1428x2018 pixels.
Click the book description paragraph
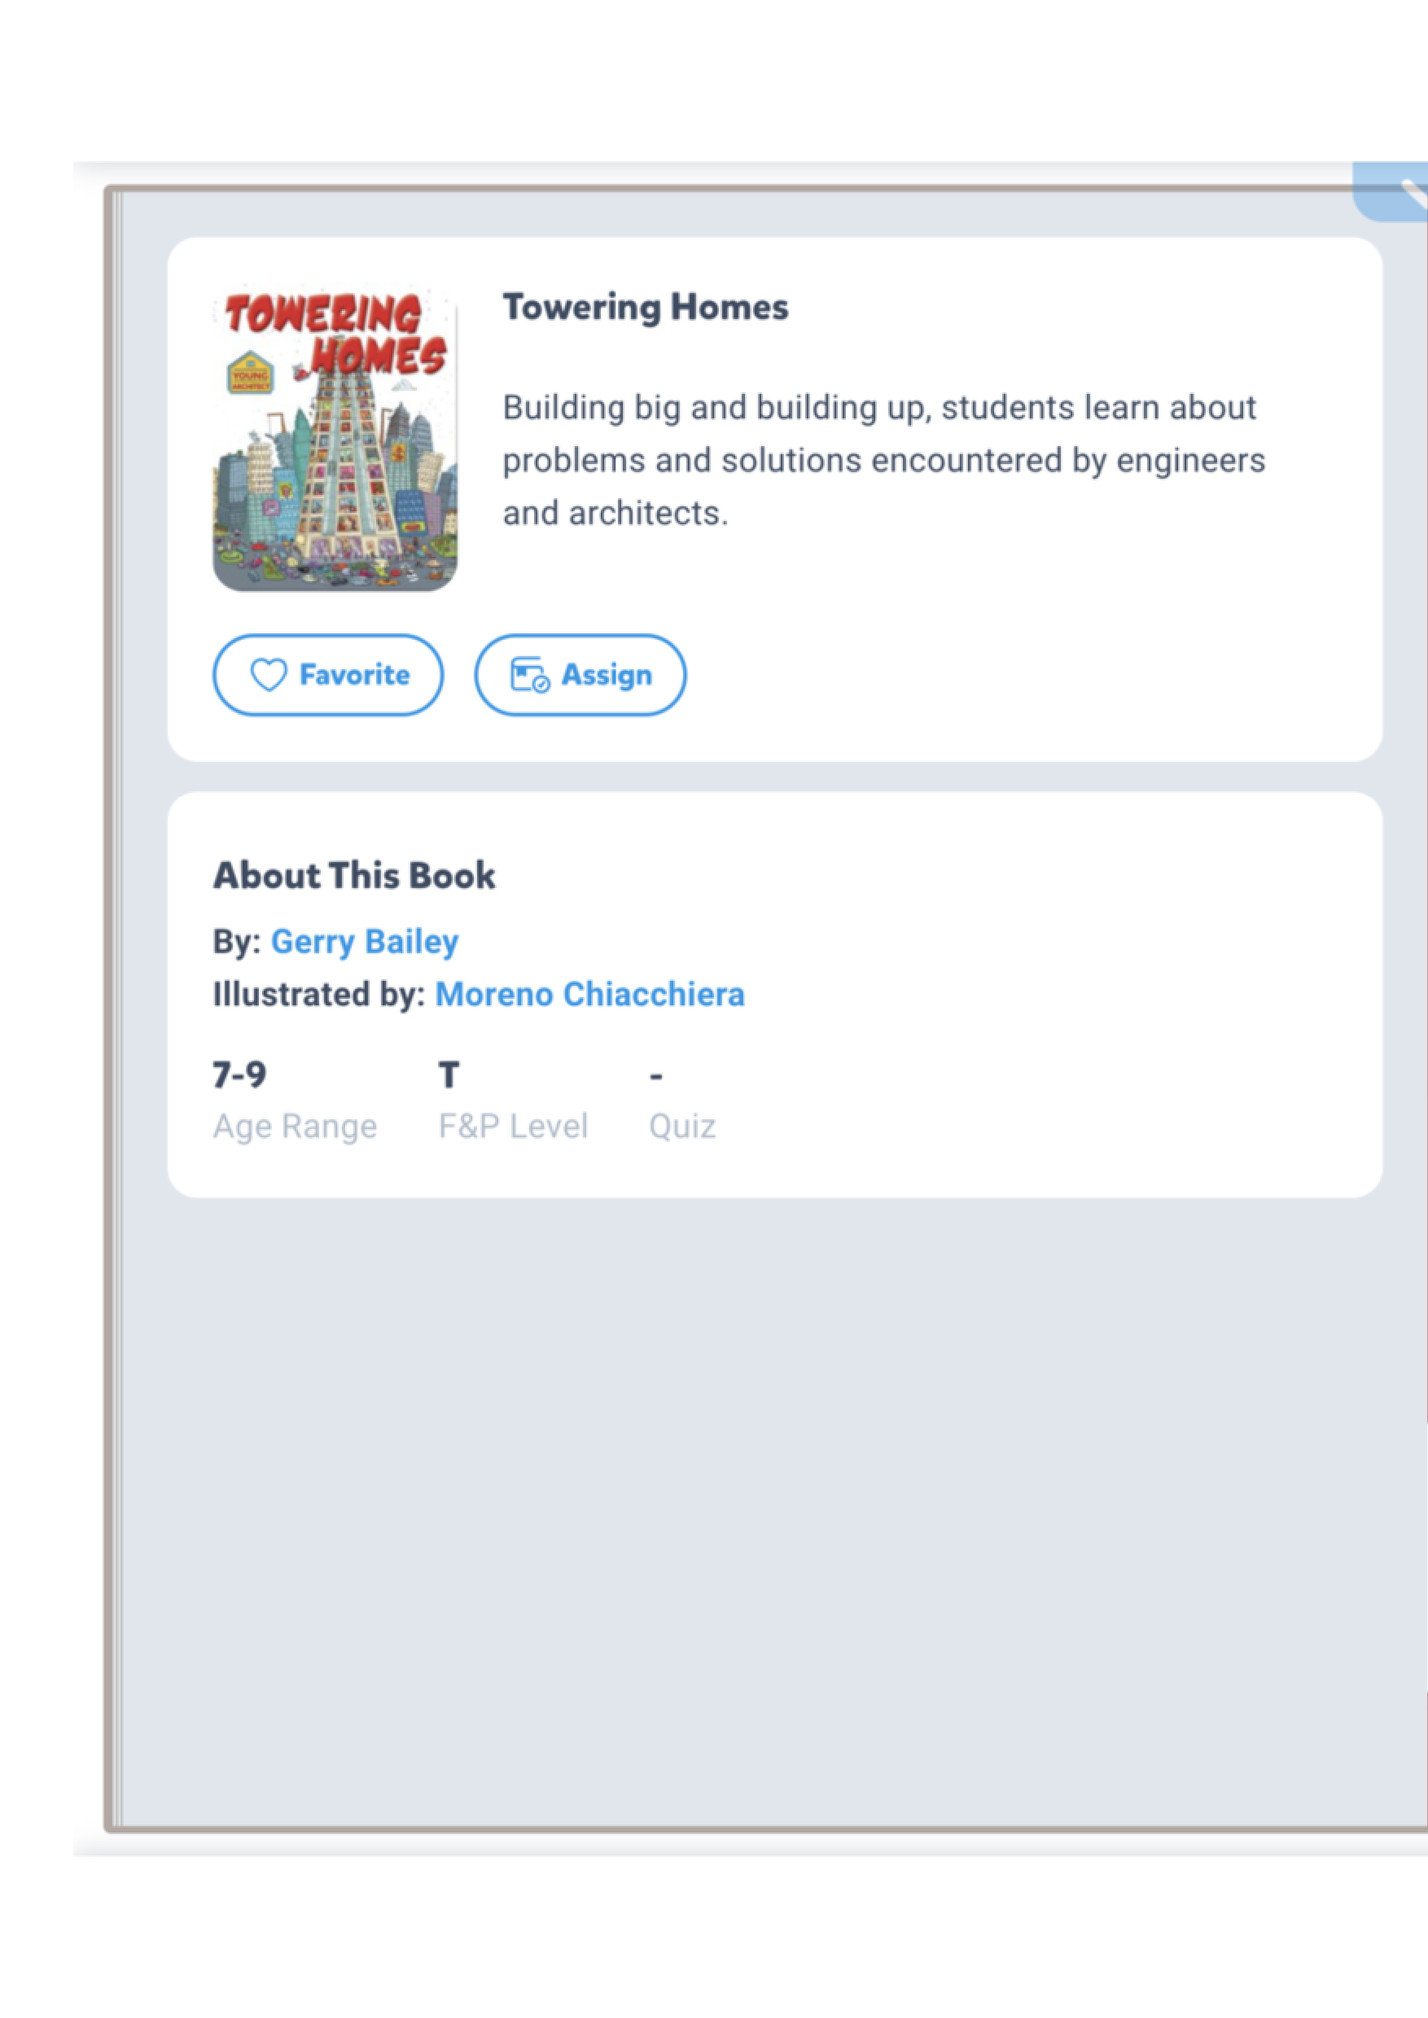point(883,460)
